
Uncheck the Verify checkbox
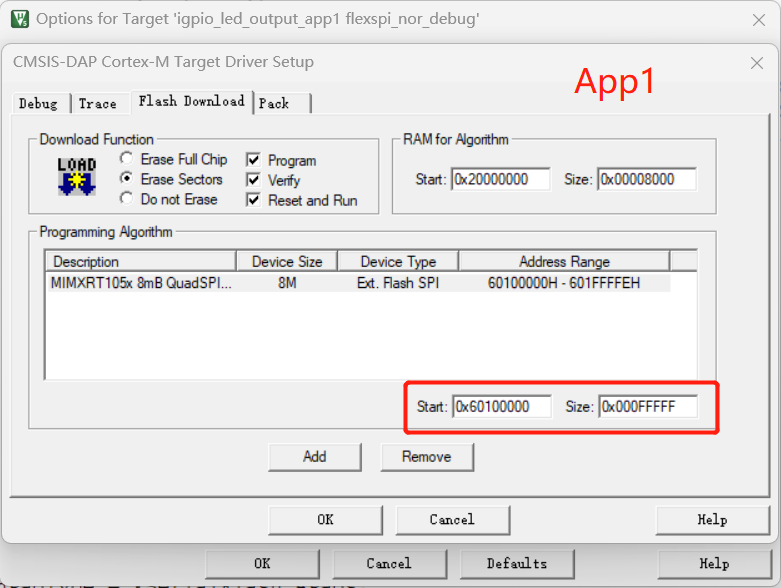coord(253,180)
